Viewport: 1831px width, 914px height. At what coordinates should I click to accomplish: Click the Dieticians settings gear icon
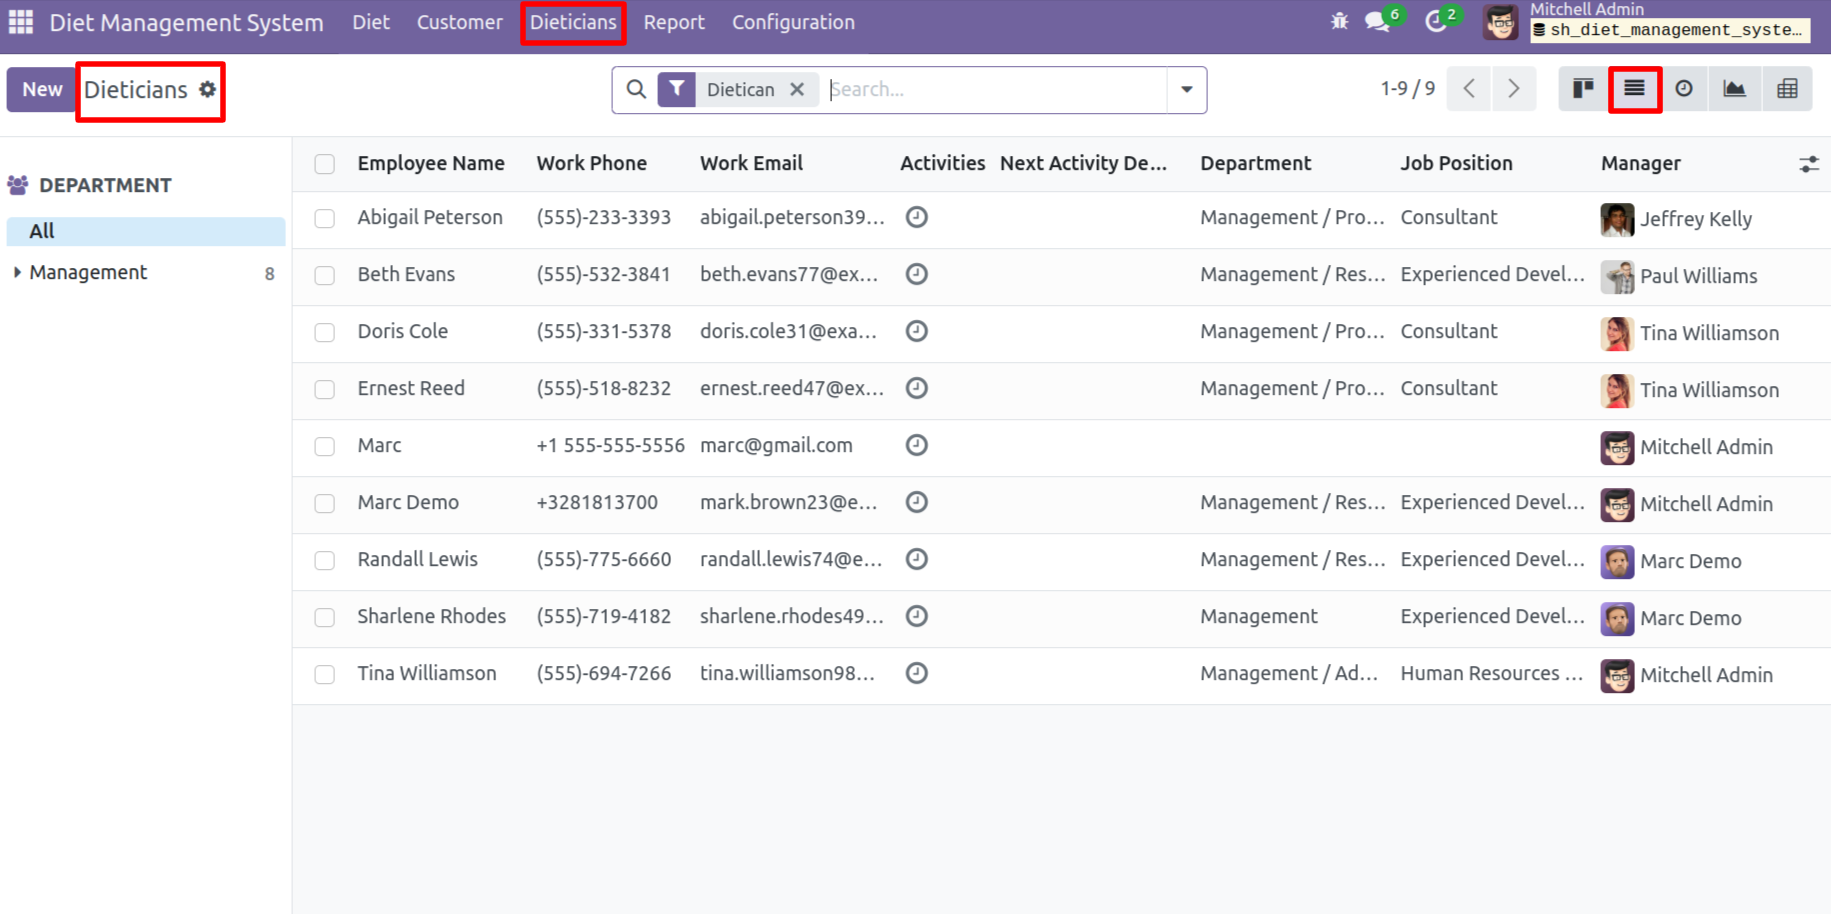[208, 89]
